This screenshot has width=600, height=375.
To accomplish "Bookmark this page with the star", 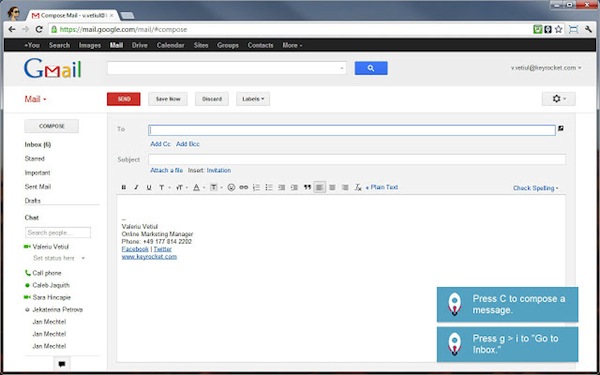I will tap(559, 29).
